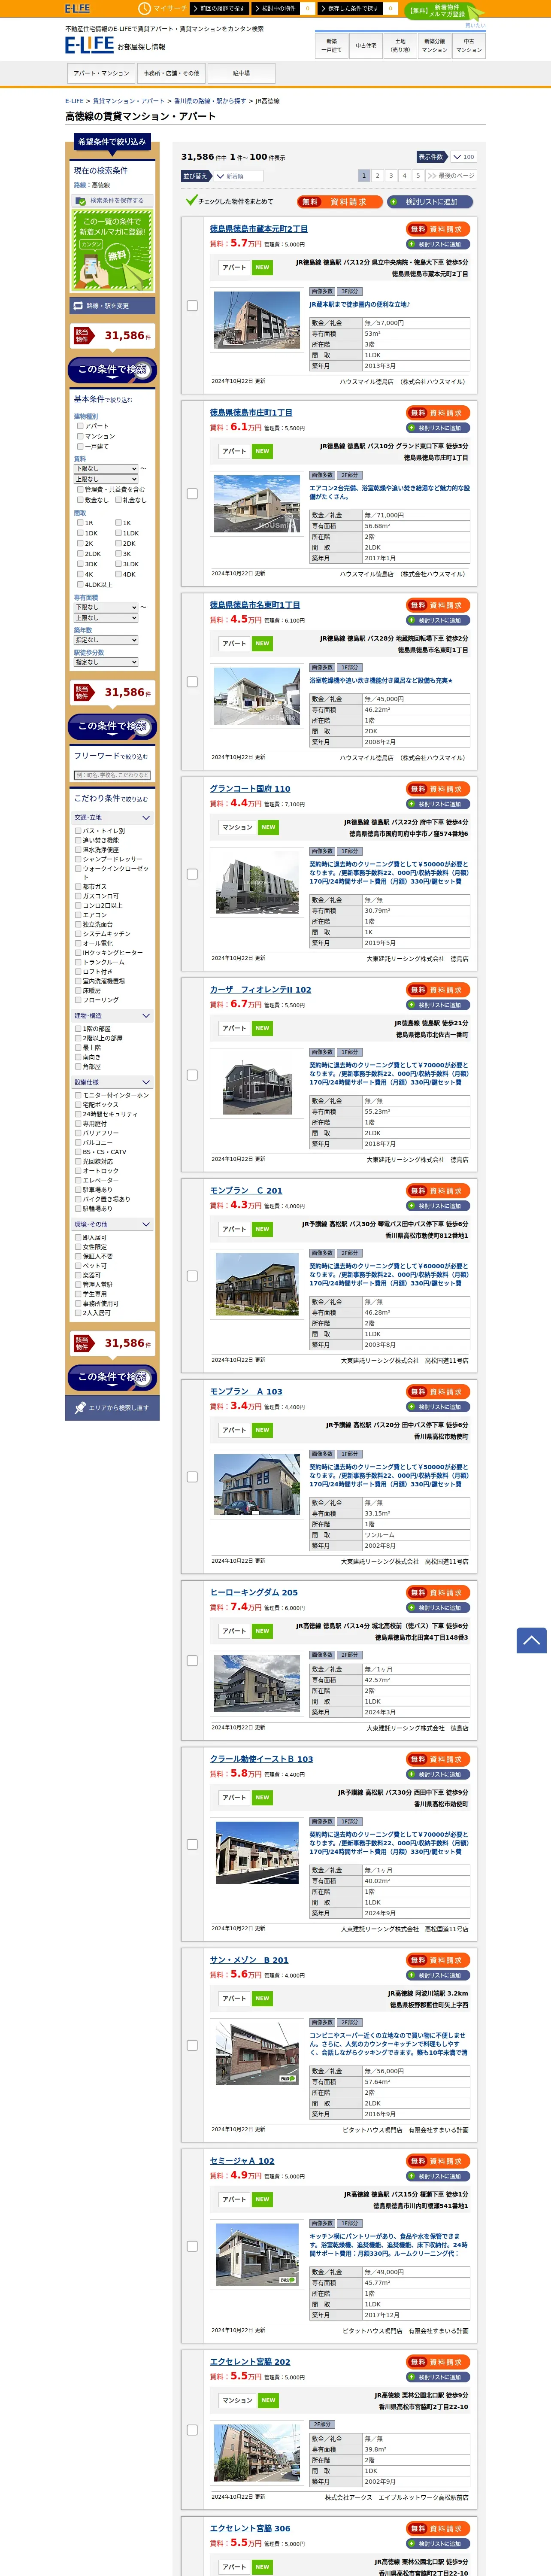The height and width of the screenshot is (2576, 551).
Task: Add ヒーローキングダム 205 to 検討リスト
Action: 438,1608
